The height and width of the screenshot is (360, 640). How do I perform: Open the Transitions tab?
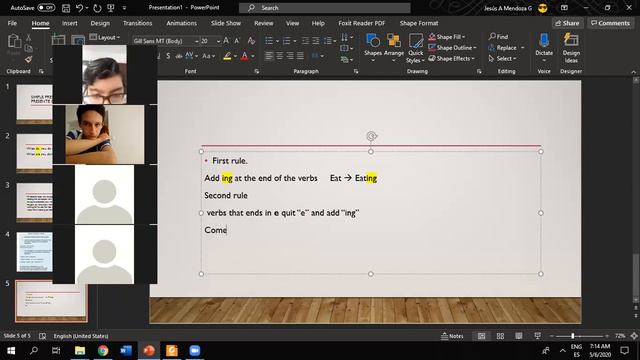[138, 23]
